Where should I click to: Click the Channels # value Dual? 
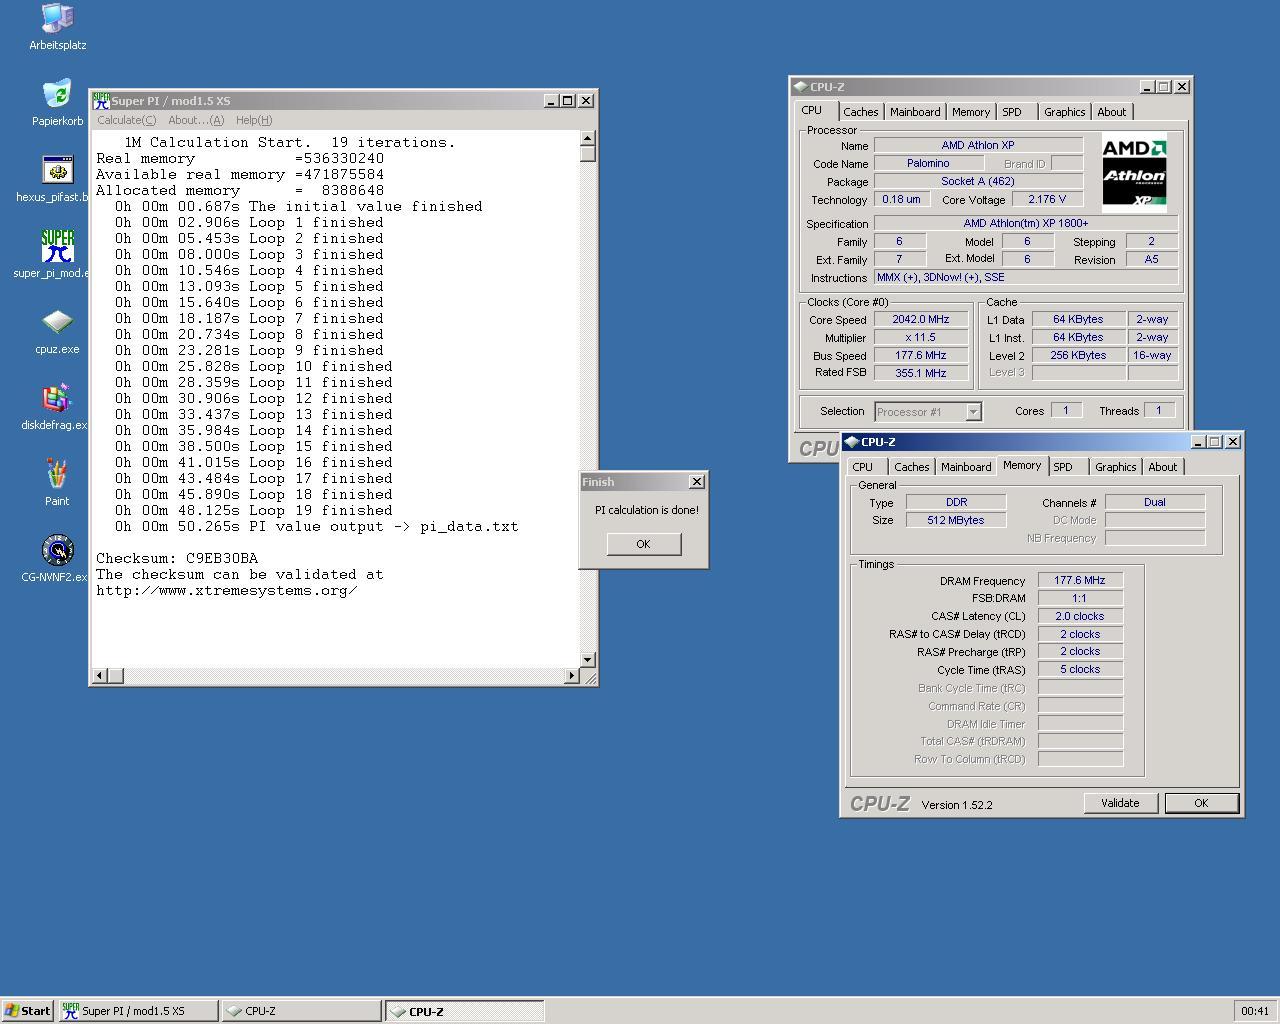(1155, 502)
